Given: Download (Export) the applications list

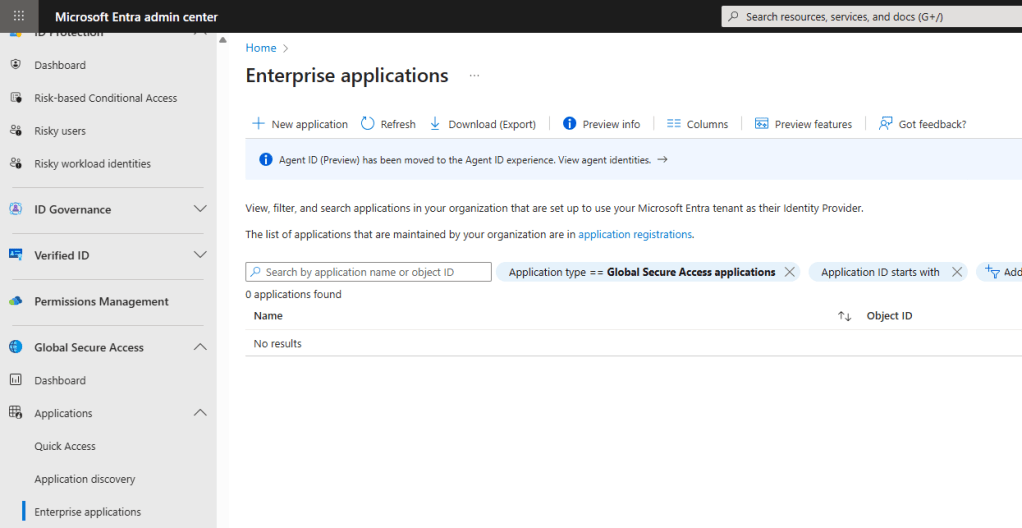Looking at the screenshot, I should coord(483,124).
